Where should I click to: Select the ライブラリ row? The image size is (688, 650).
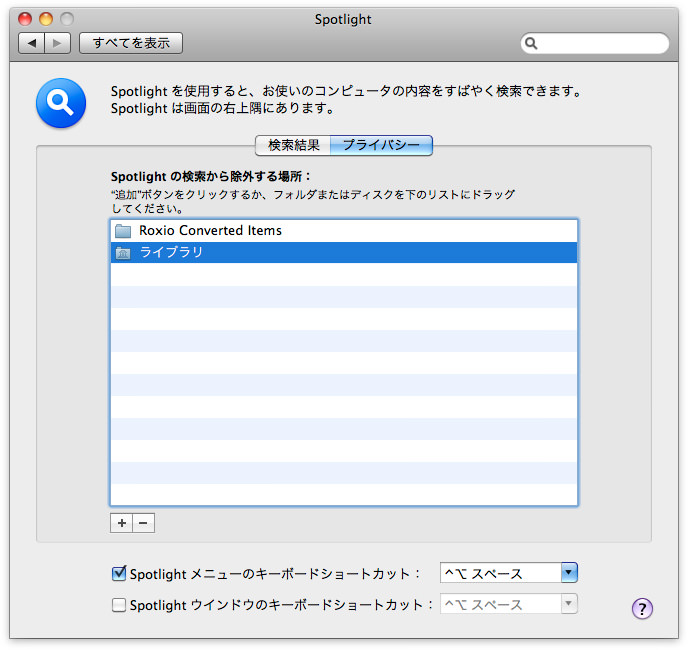pos(344,252)
